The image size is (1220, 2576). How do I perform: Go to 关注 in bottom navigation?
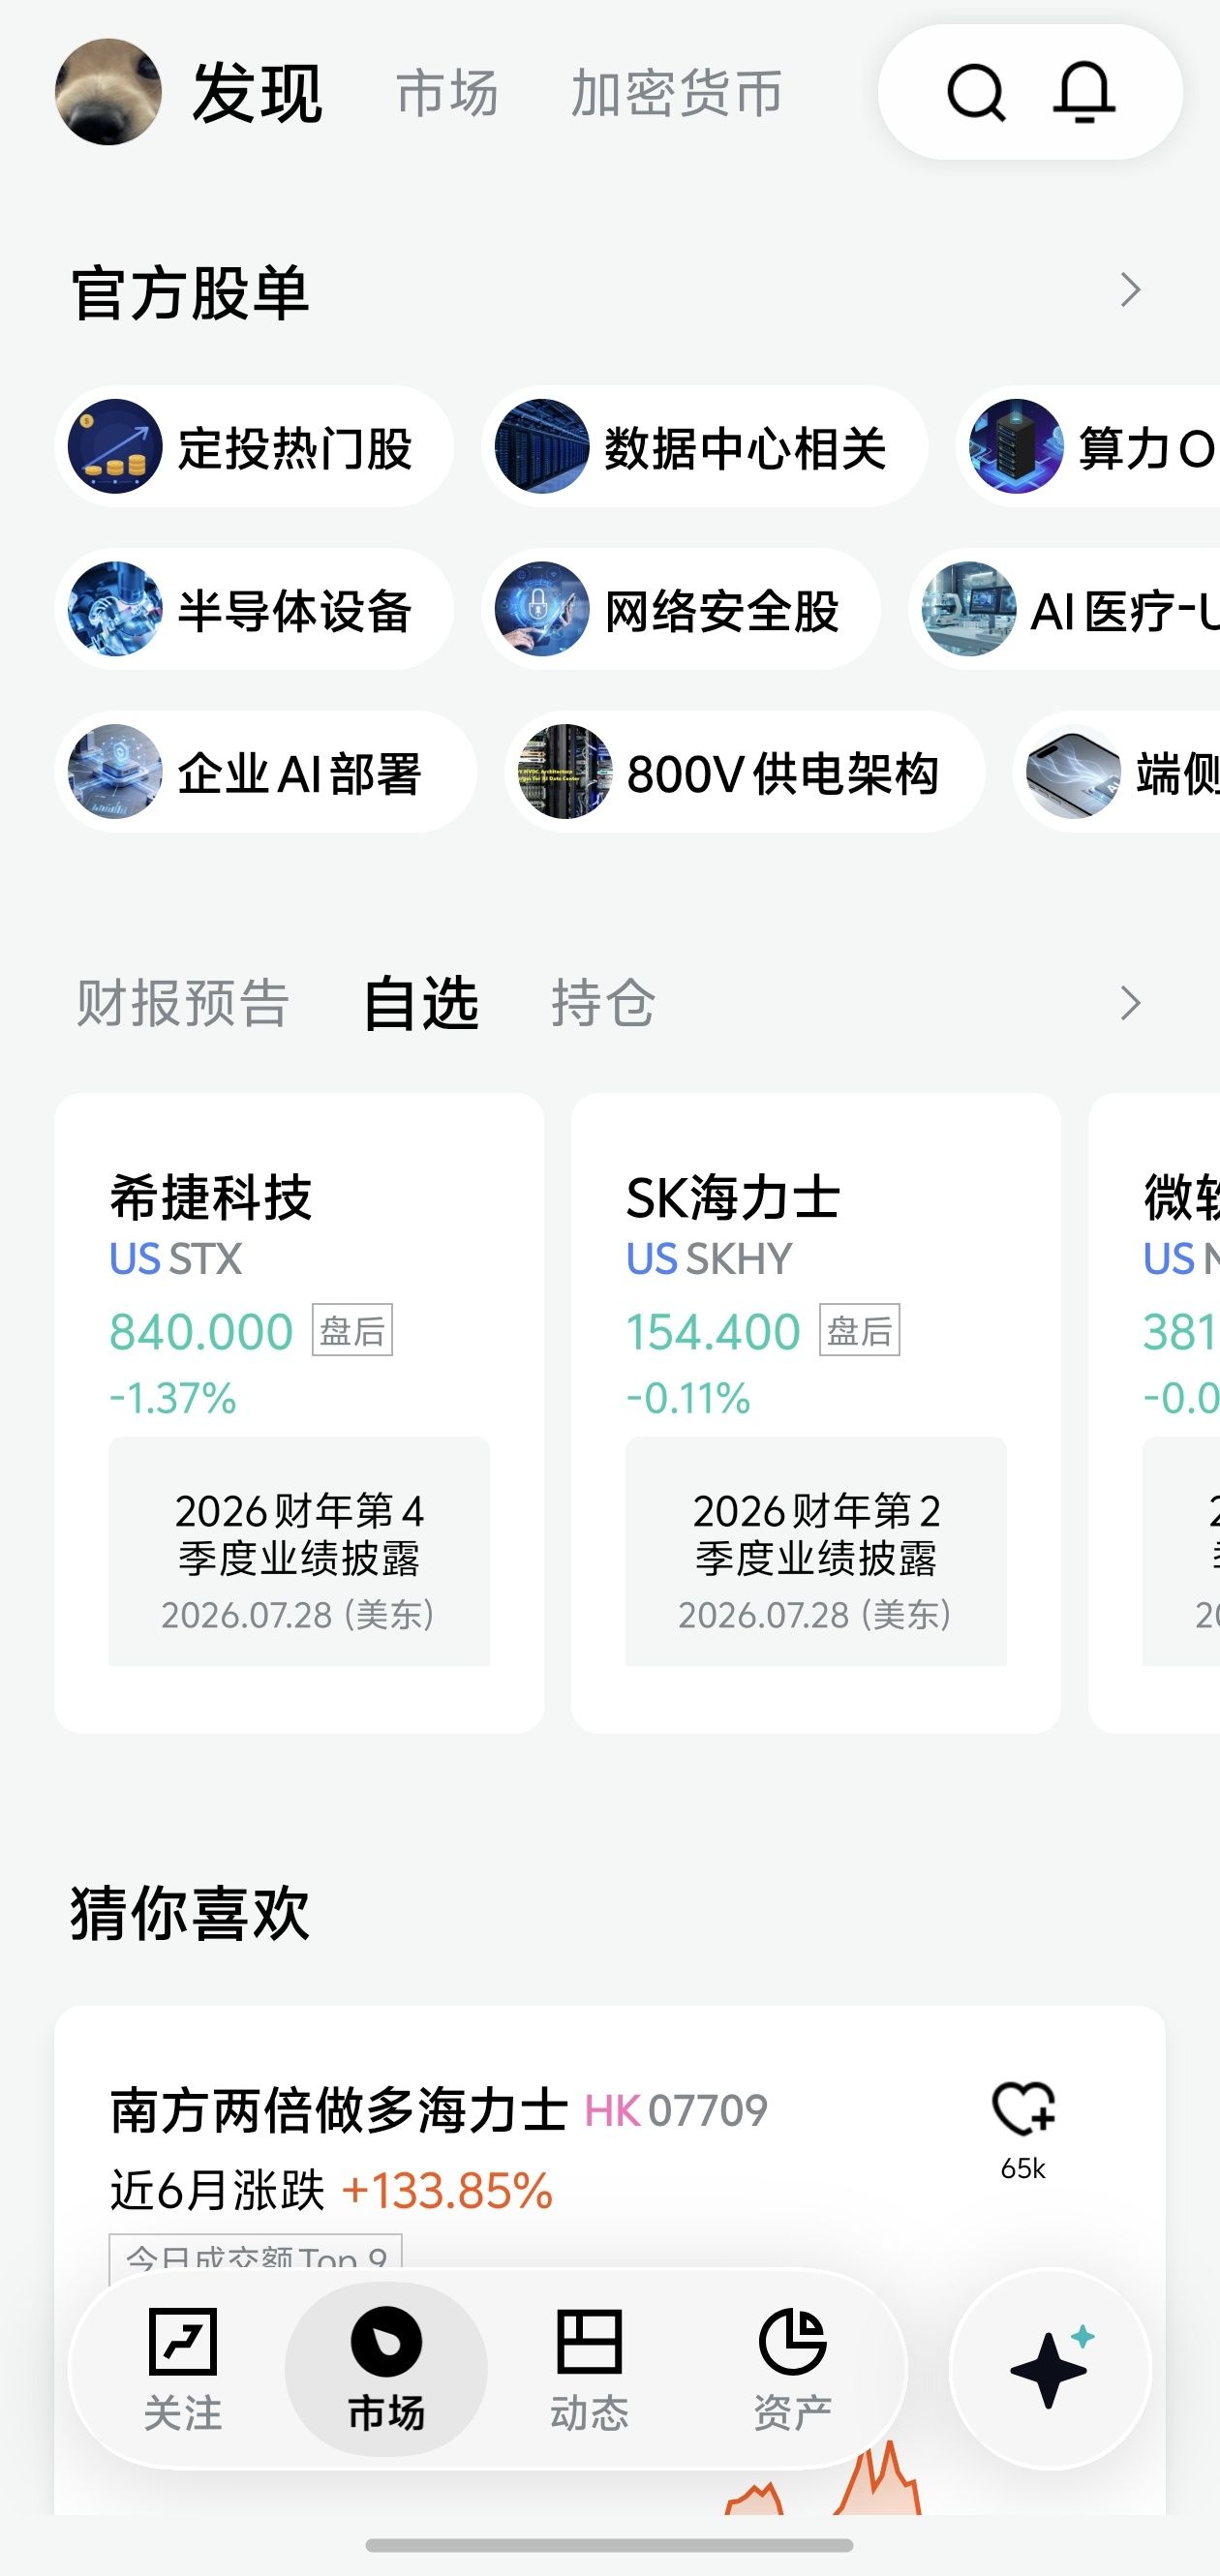coord(183,2369)
